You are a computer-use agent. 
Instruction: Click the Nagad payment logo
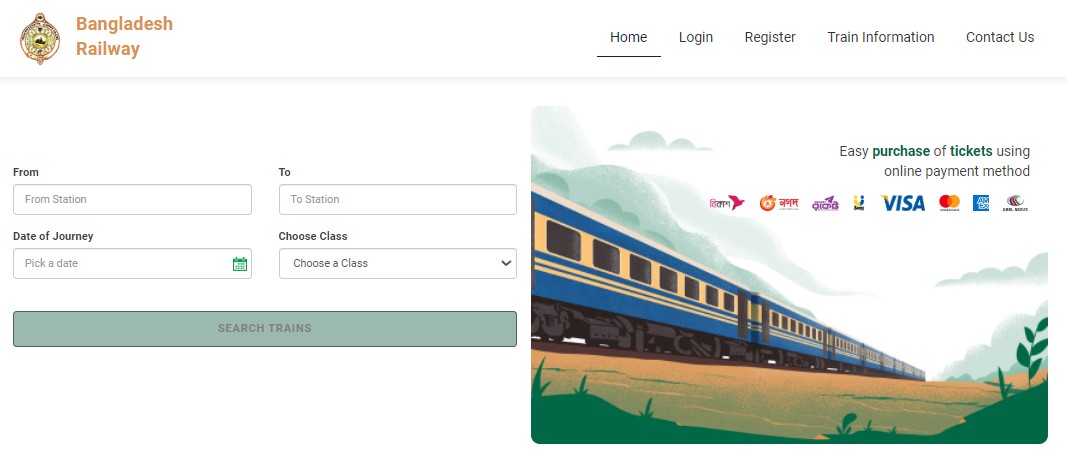pyautogui.click(x=779, y=203)
